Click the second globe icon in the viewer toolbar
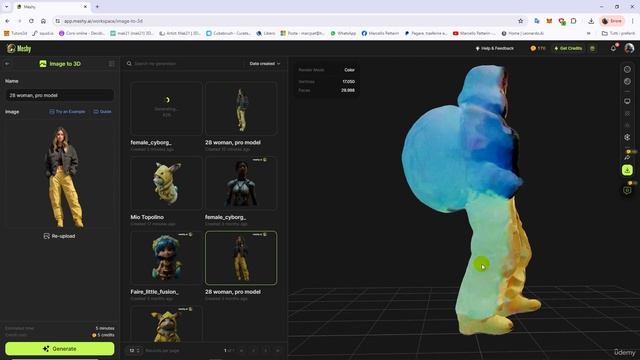This screenshot has height=360, width=640. (627, 82)
